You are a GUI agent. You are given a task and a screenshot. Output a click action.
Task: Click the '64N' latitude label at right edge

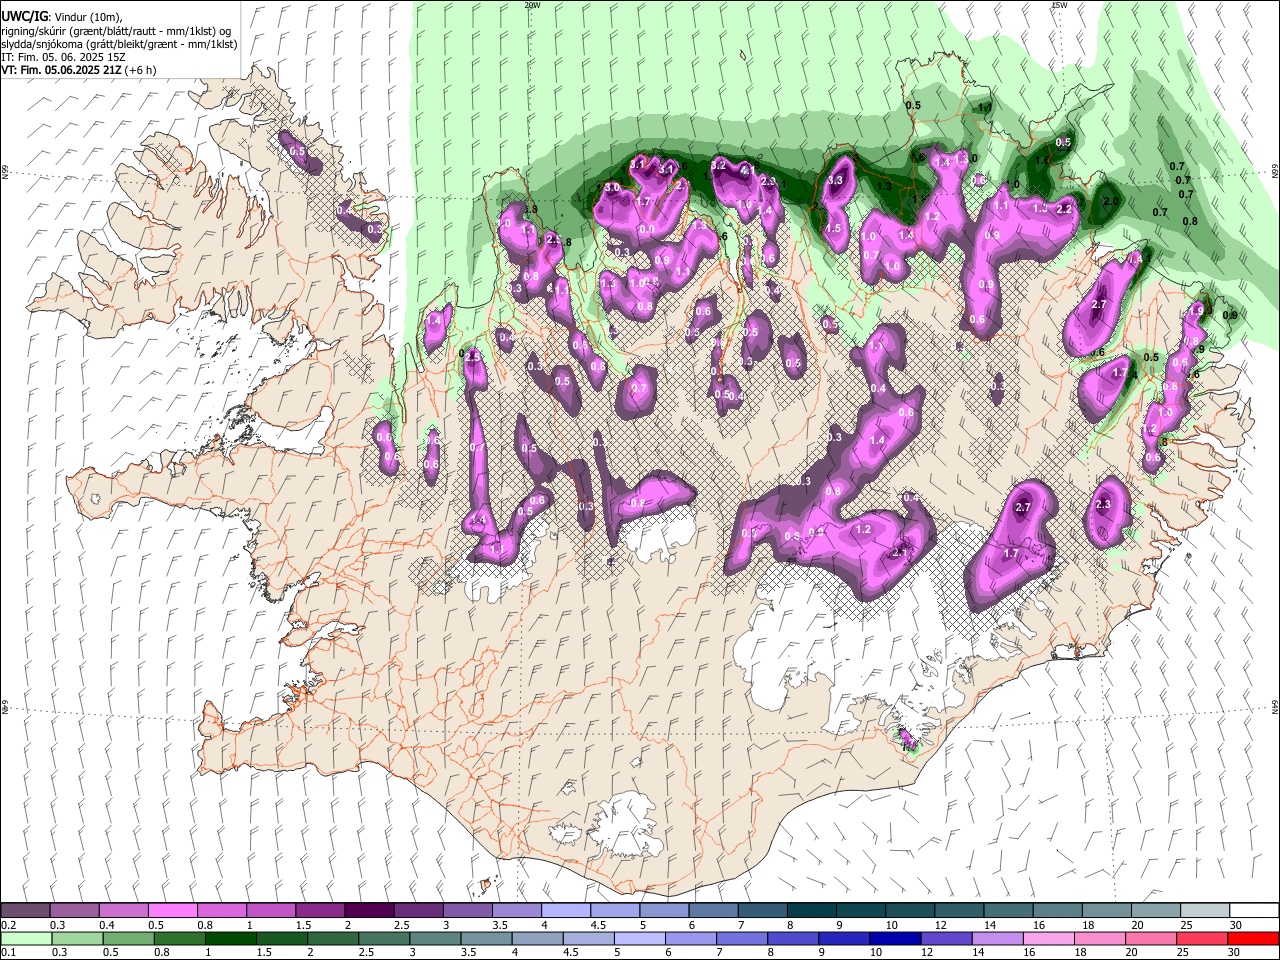[x=1275, y=706]
